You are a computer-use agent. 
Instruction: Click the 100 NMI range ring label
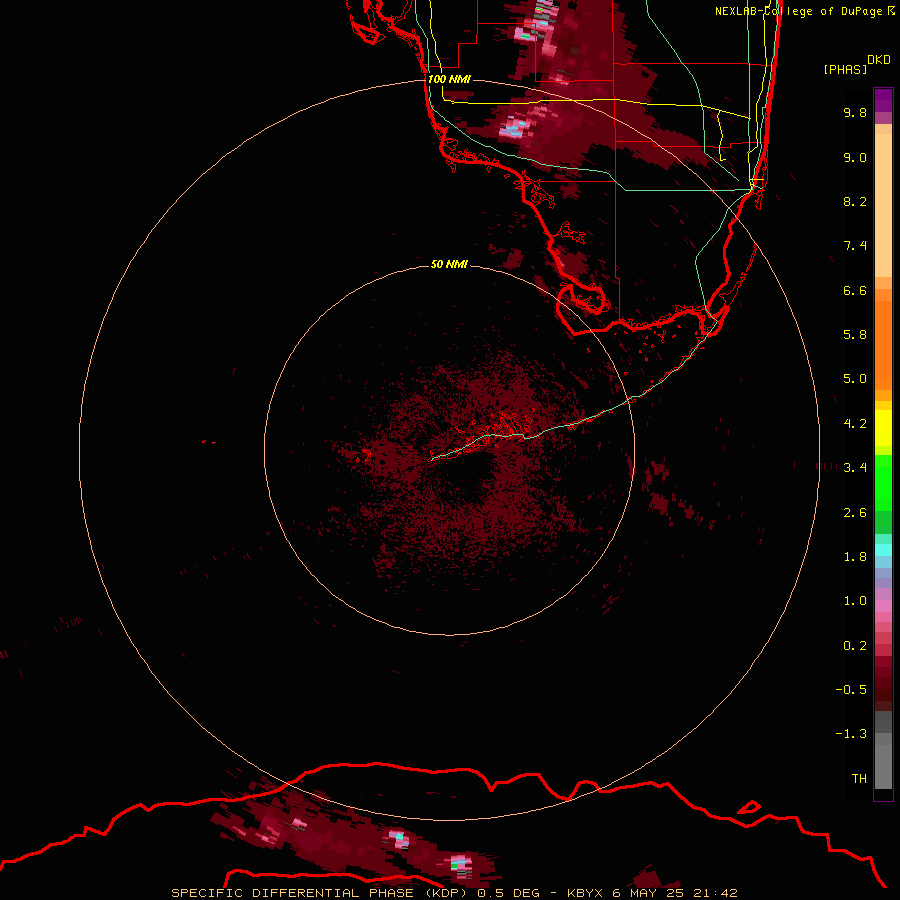tap(449, 79)
